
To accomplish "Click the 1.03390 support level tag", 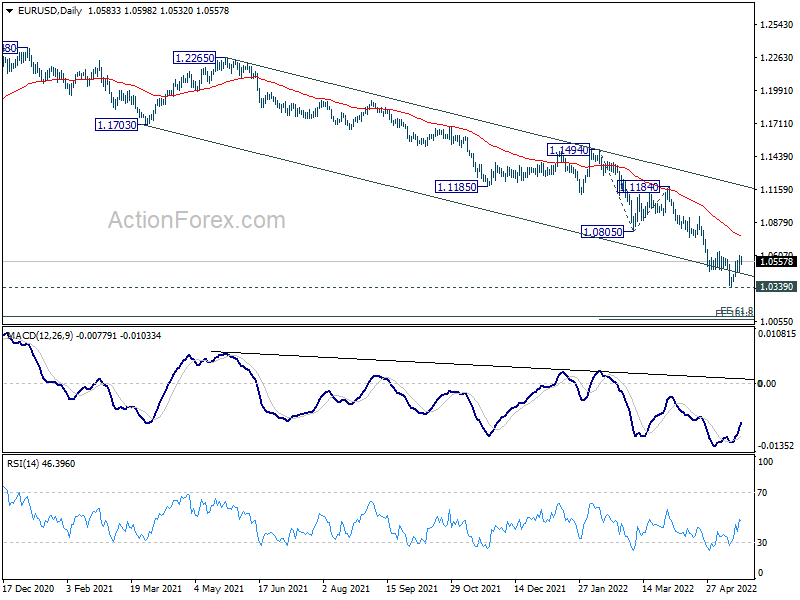I will click(777, 287).
